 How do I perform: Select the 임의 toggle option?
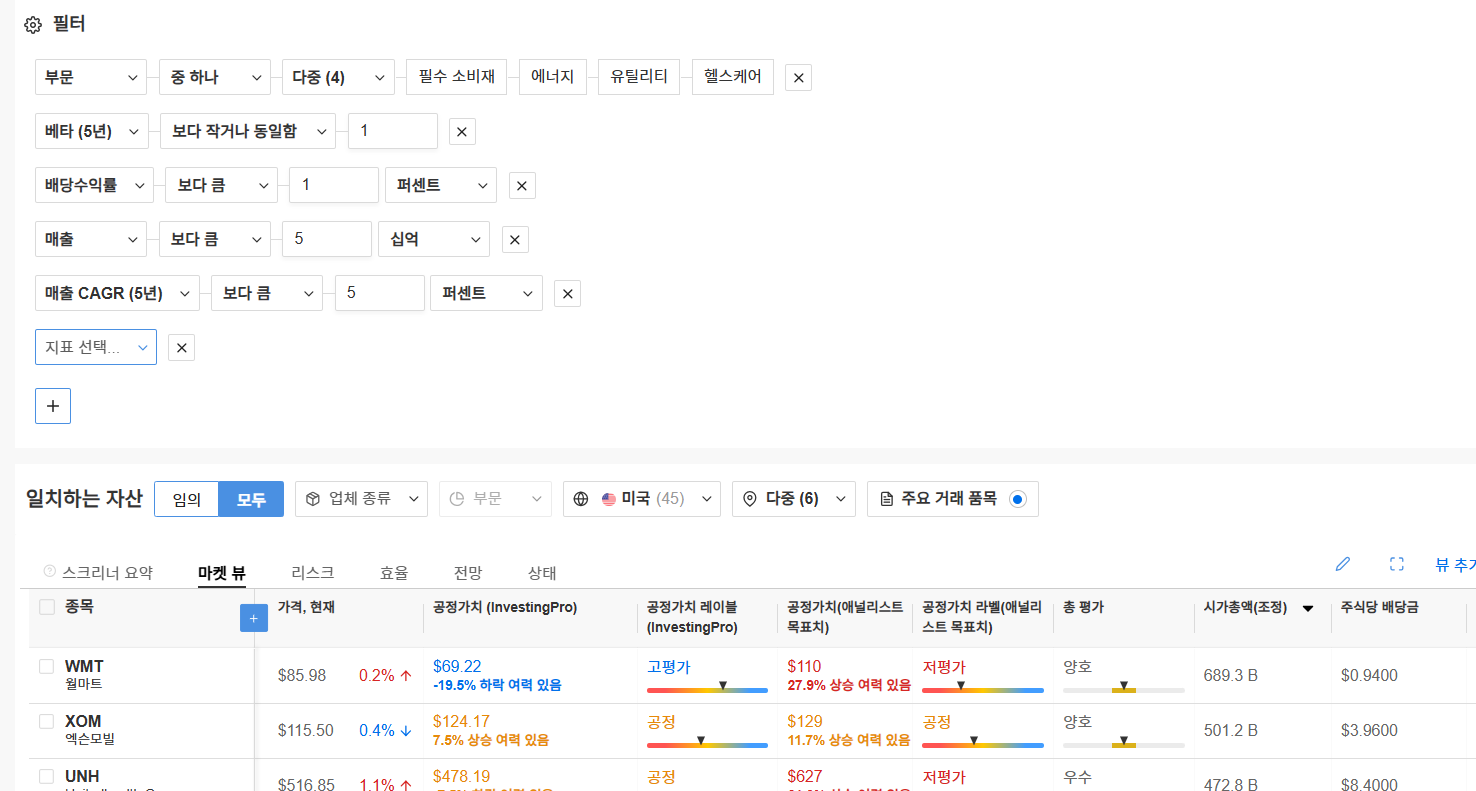(186, 499)
